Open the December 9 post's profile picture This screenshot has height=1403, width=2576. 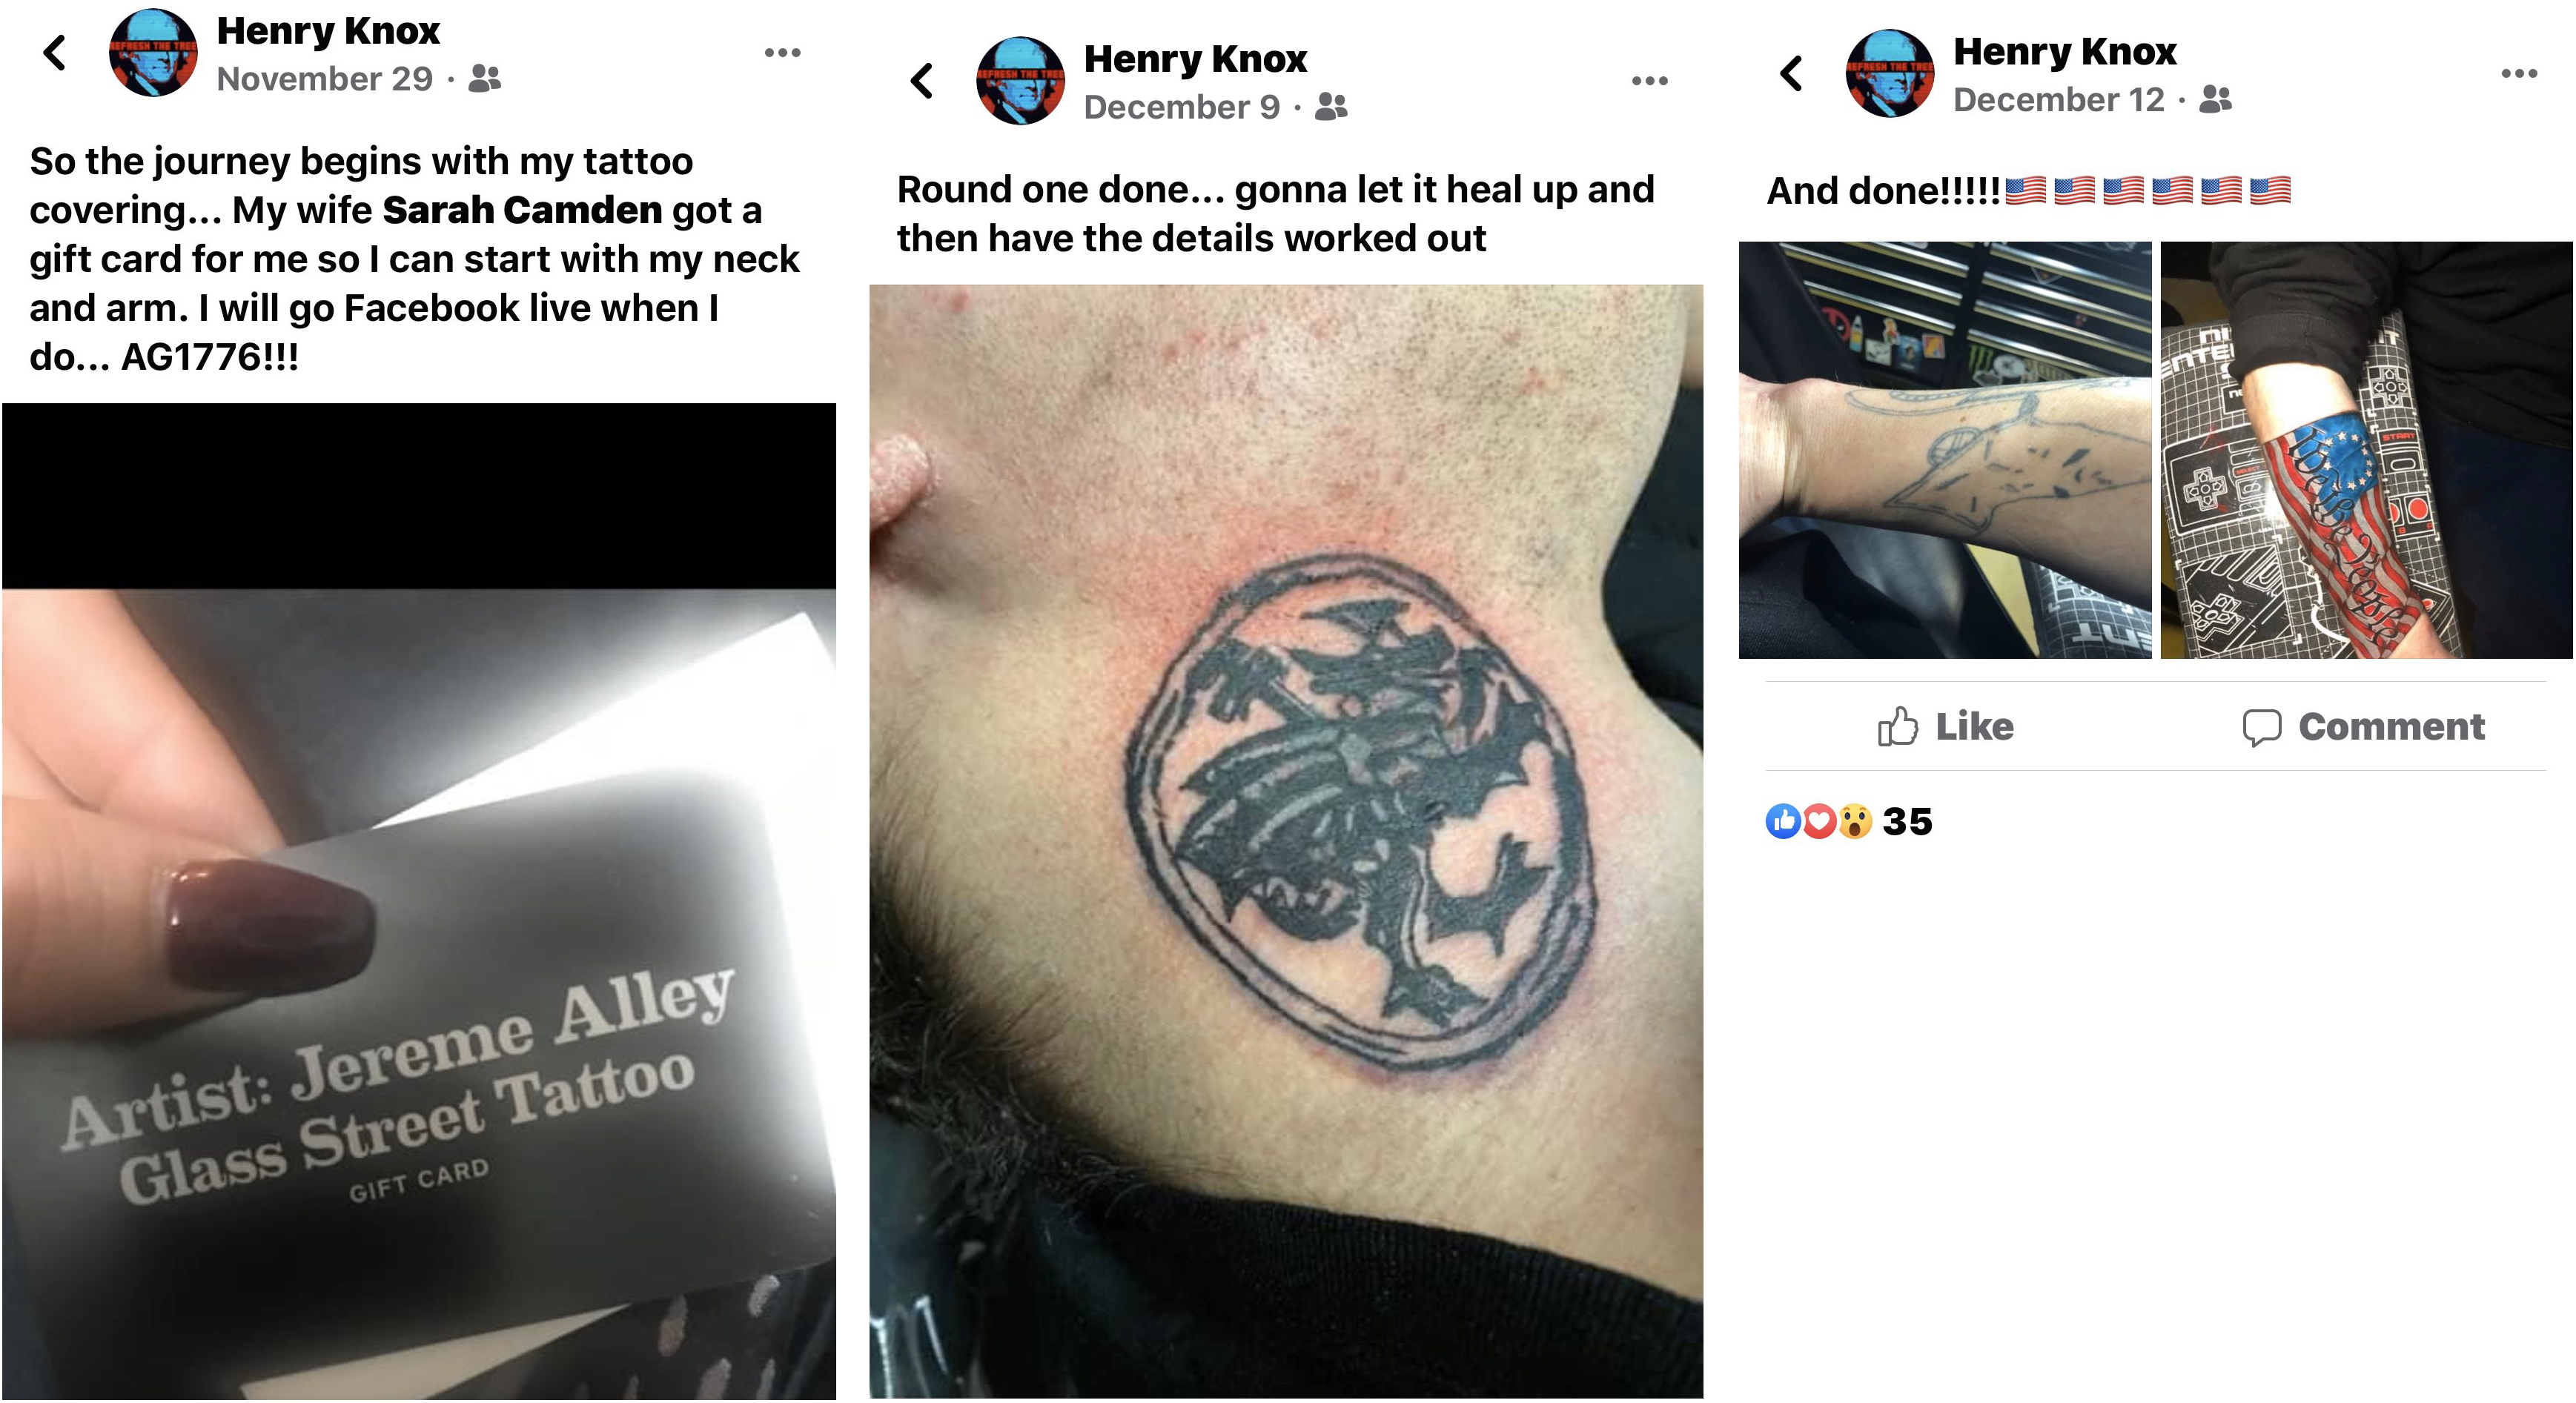[1020, 80]
